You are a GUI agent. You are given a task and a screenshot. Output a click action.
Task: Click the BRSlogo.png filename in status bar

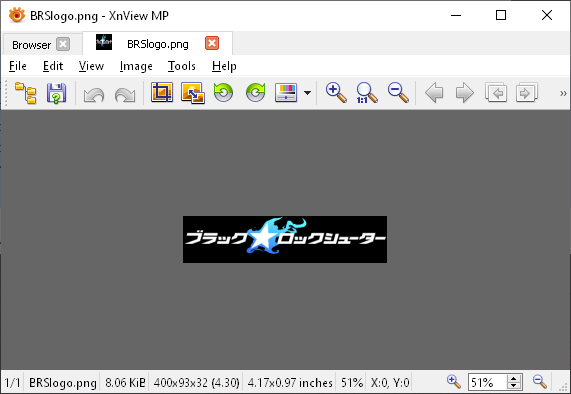coord(63,383)
